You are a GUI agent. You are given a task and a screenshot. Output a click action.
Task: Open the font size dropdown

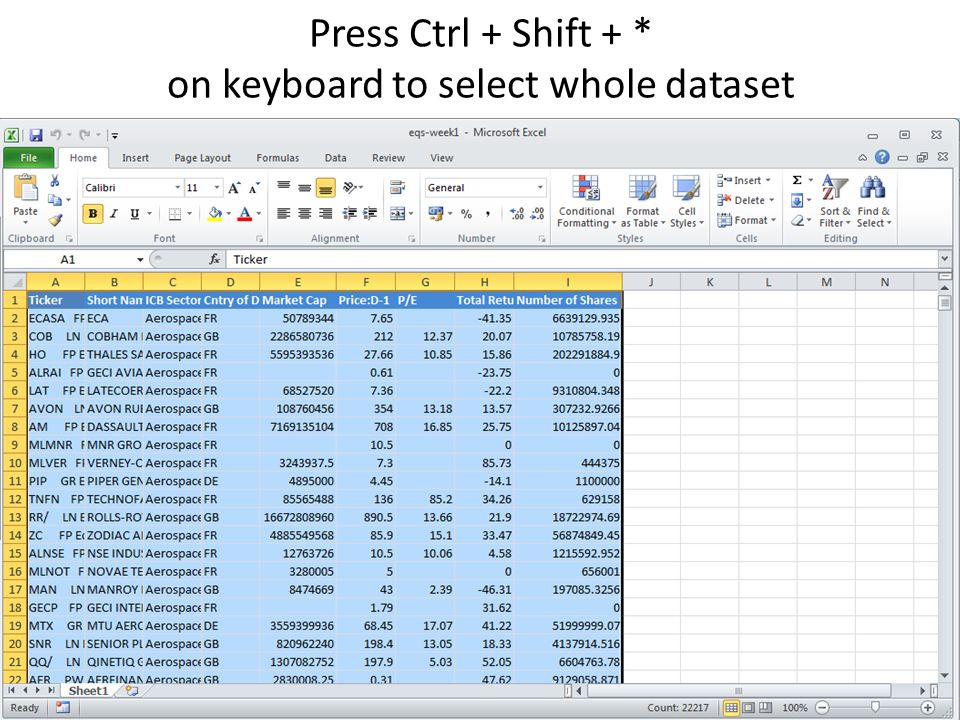(x=217, y=187)
